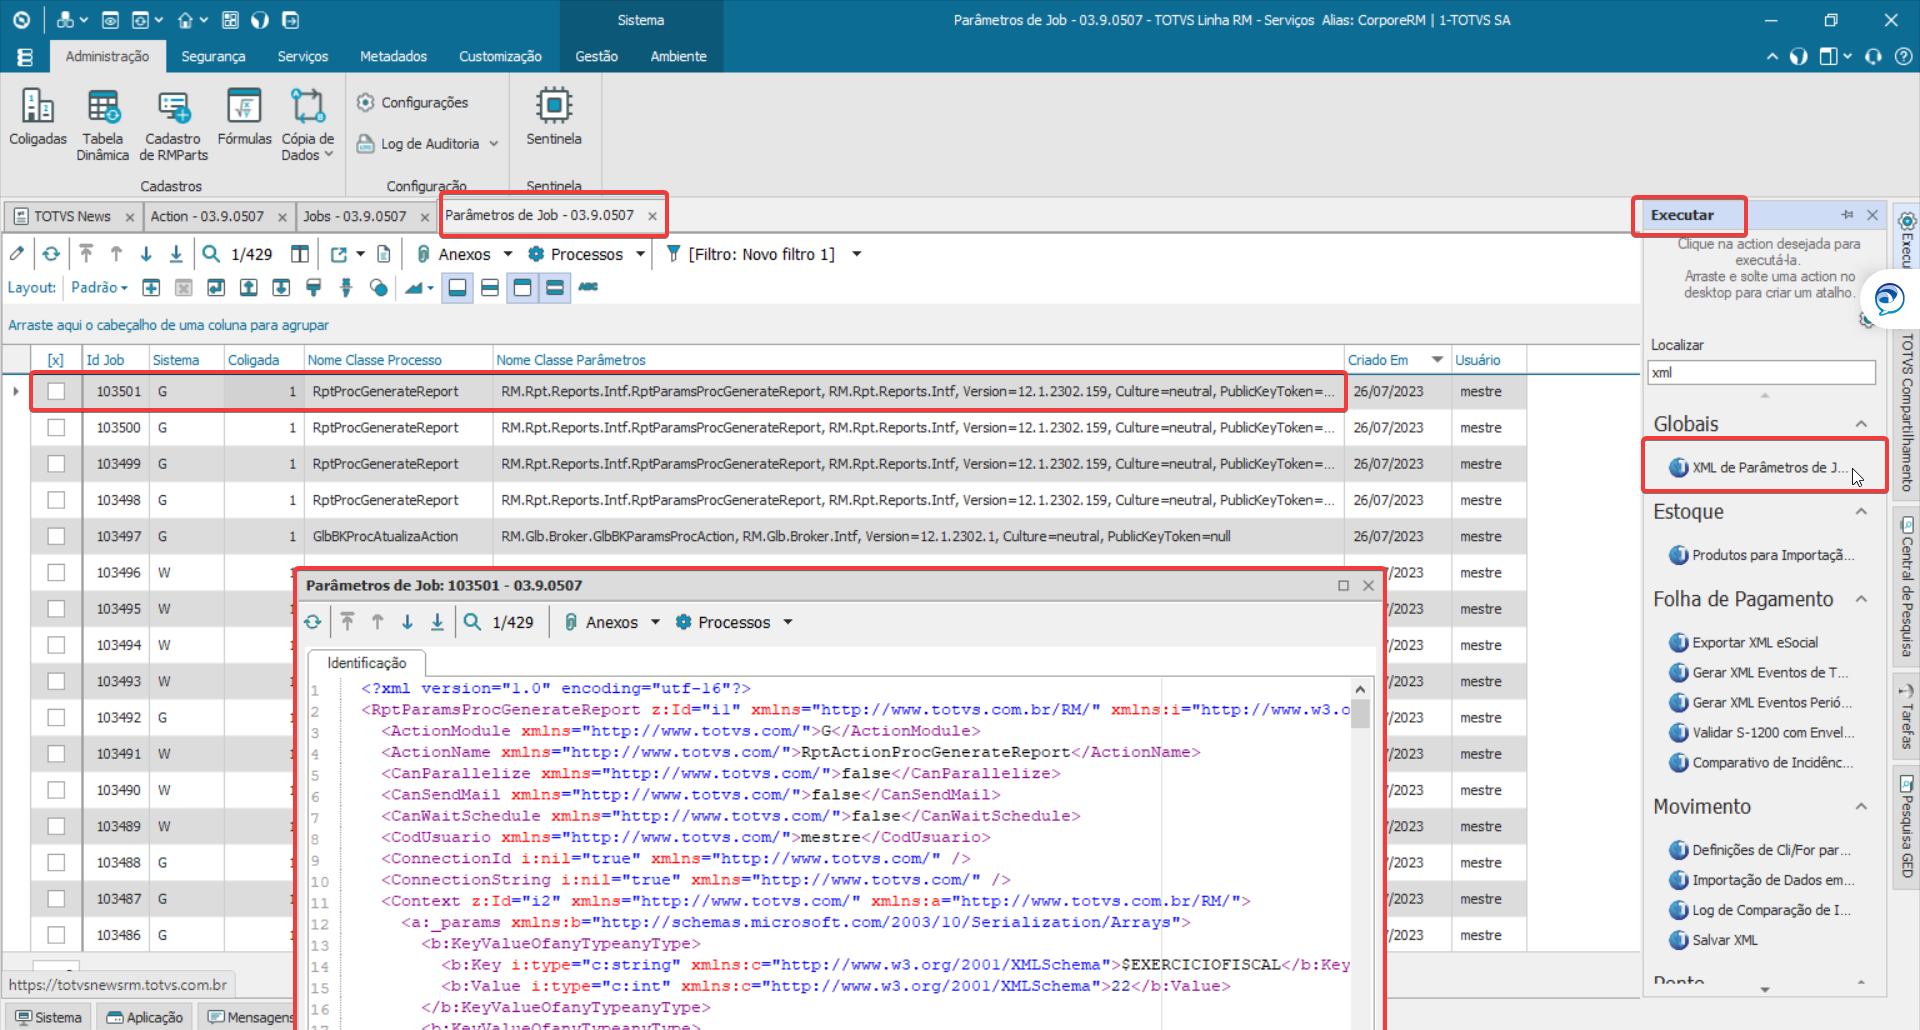This screenshot has height=1030, width=1920.
Task: Open the help question mark icon
Action: click(x=1903, y=56)
